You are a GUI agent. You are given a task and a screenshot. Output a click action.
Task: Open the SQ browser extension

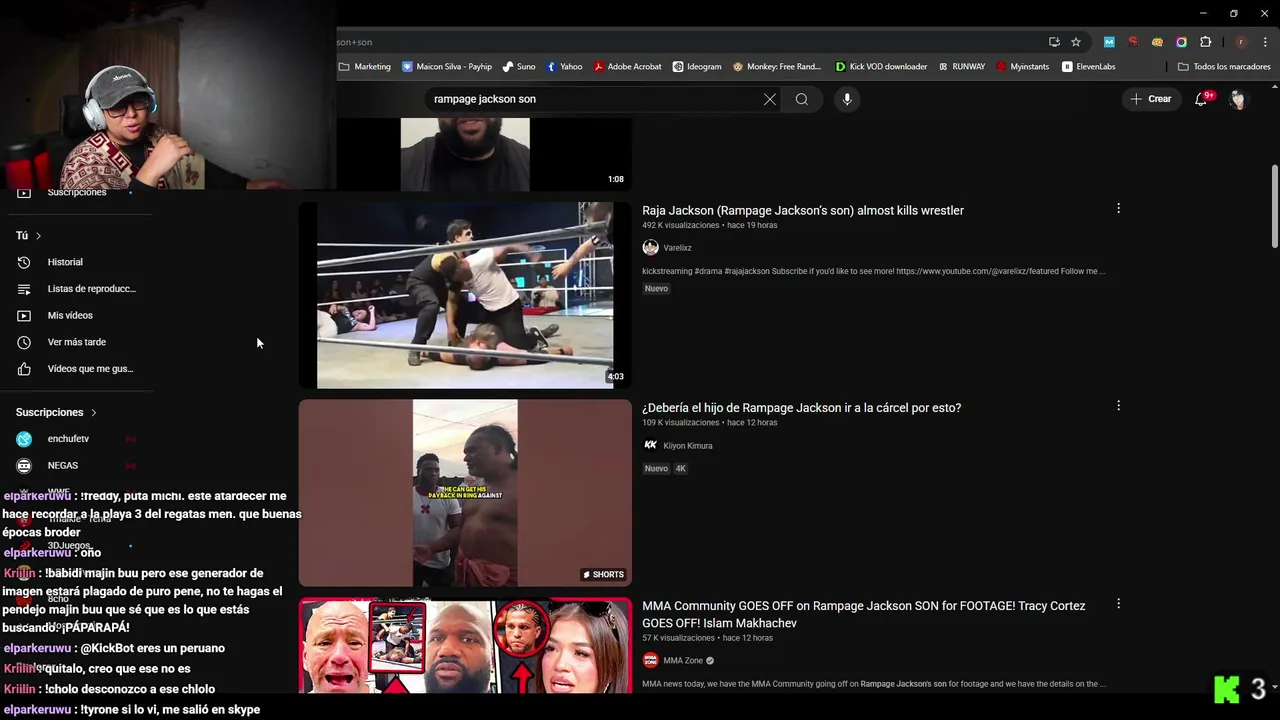[1157, 42]
